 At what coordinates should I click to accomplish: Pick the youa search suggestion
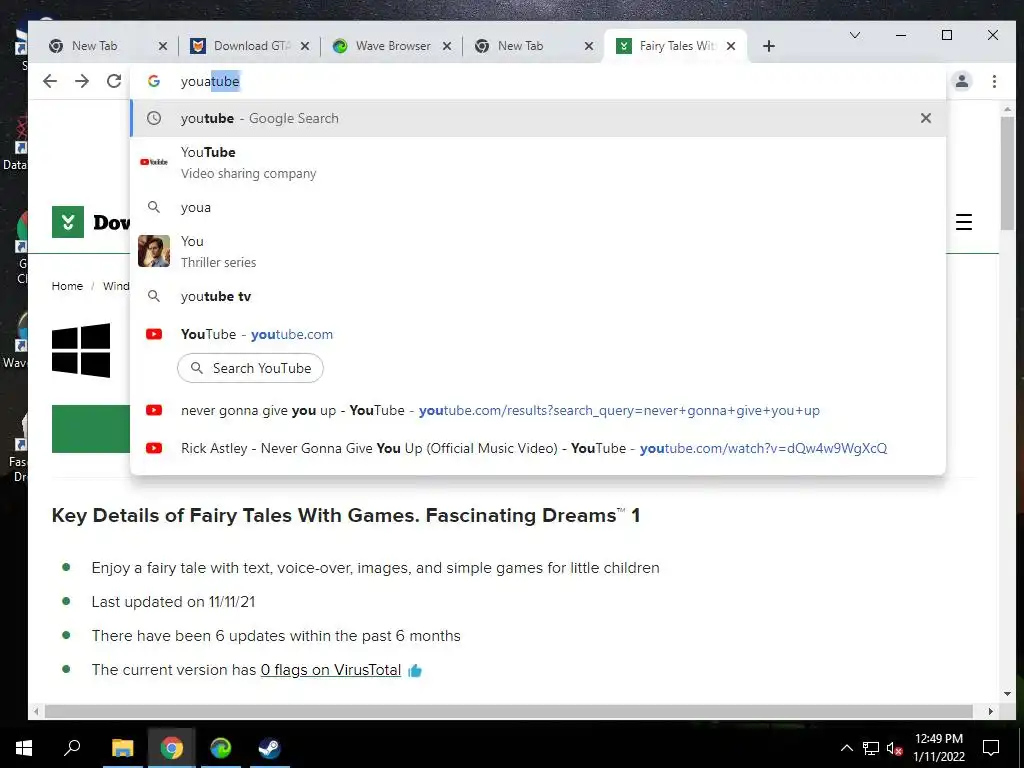pos(538,207)
